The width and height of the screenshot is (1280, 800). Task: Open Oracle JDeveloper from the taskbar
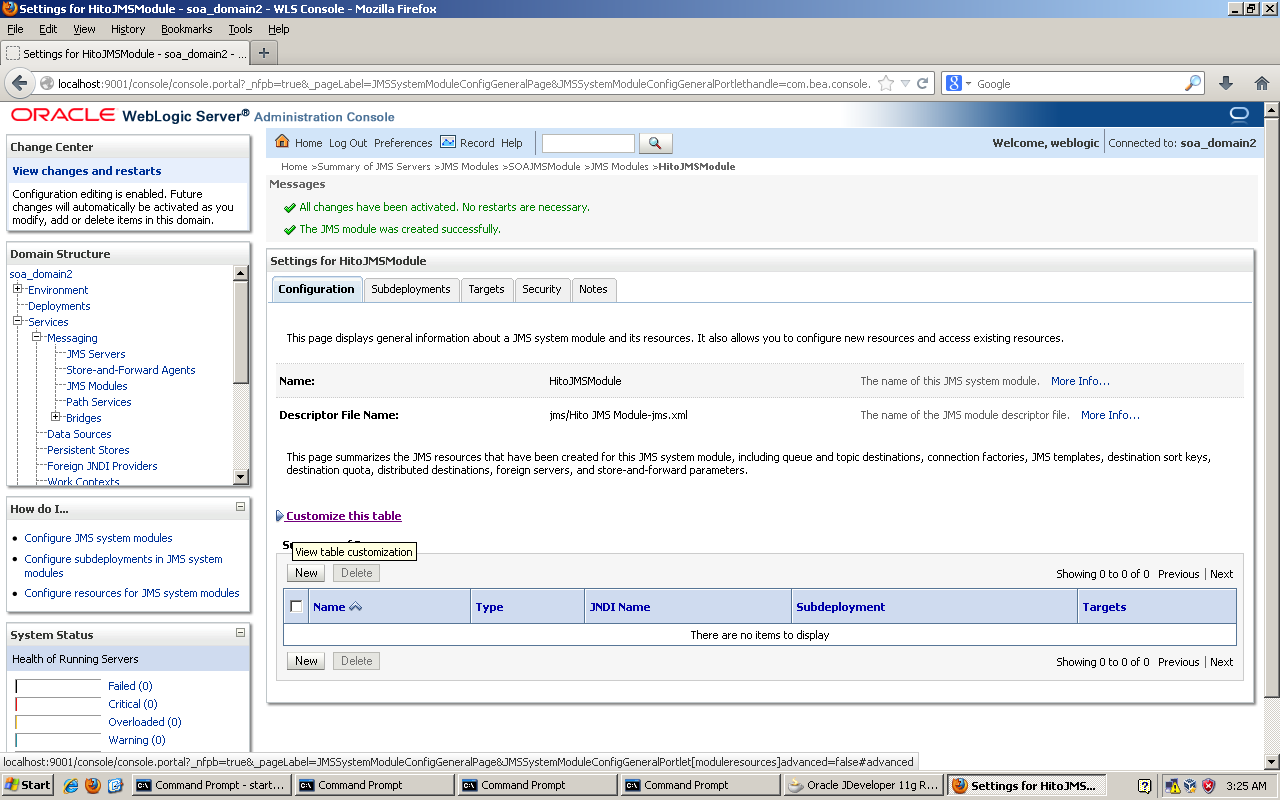(x=862, y=784)
